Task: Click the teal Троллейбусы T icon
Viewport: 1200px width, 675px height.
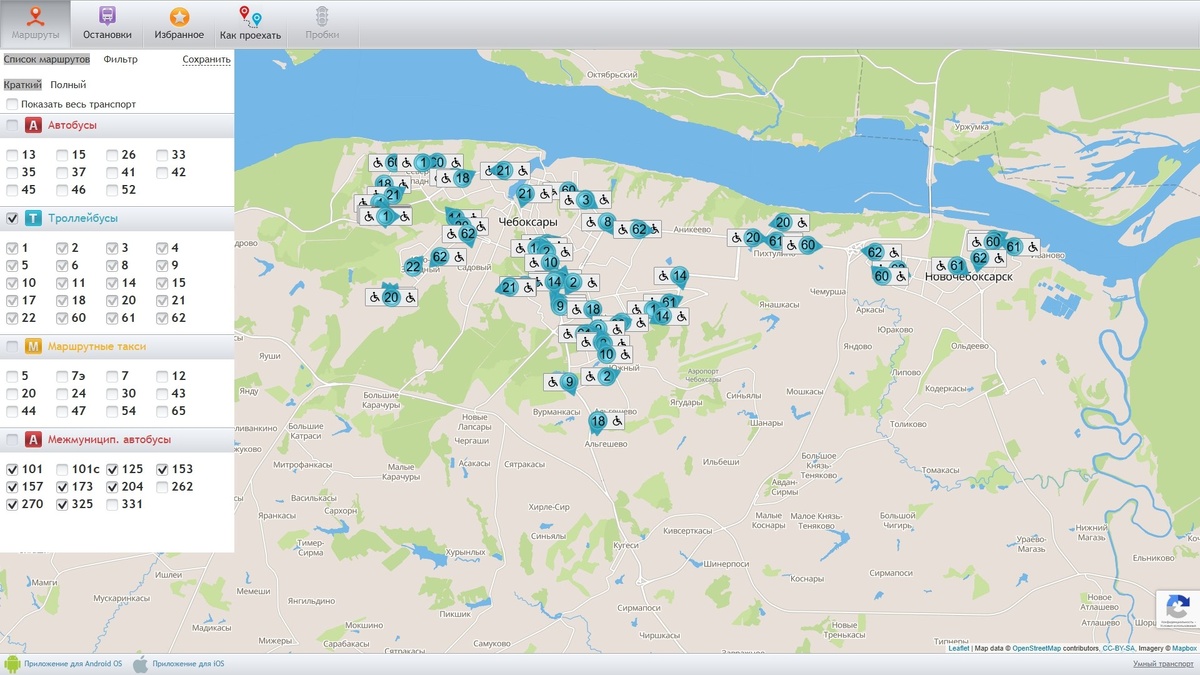Action: coord(33,218)
